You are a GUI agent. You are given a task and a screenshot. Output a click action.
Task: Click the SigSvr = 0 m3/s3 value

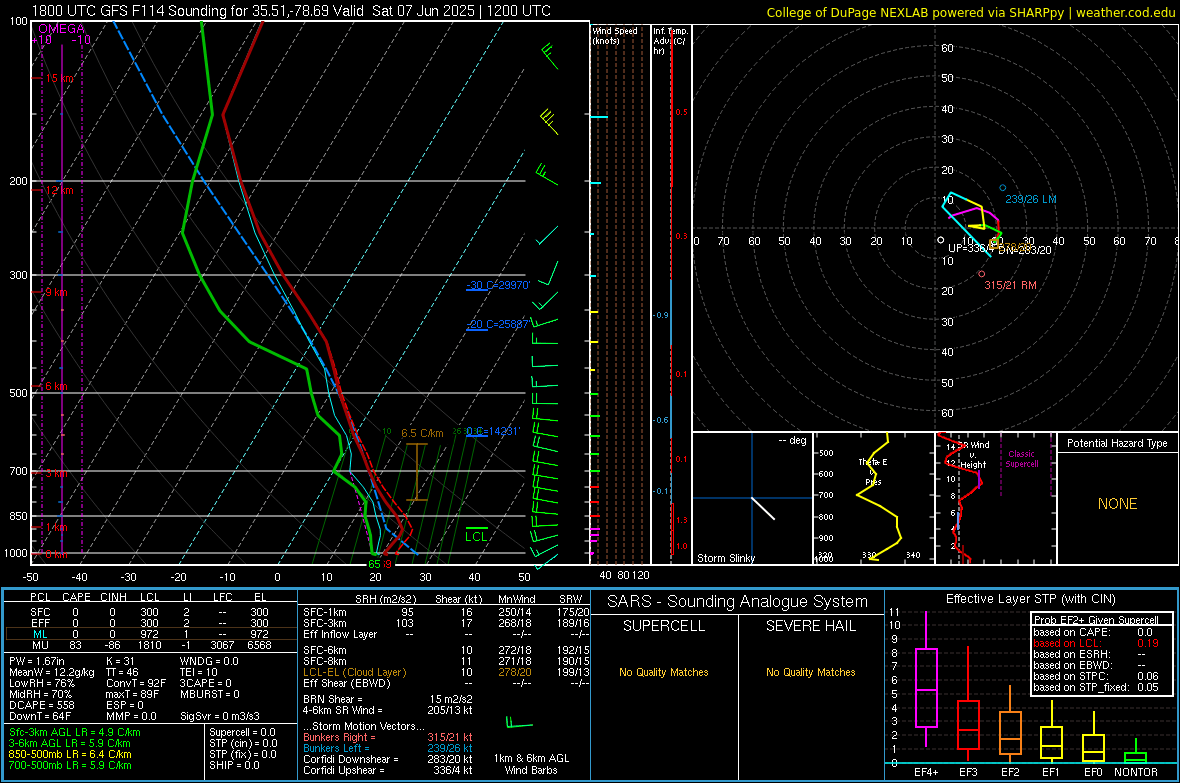coord(220,717)
